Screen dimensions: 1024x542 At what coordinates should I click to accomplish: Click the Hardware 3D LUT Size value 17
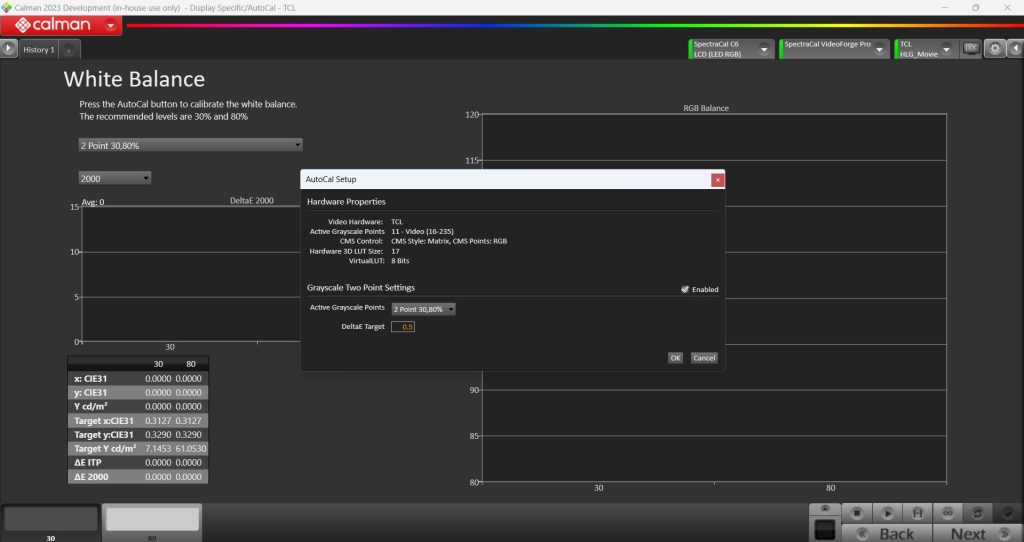[x=395, y=251]
